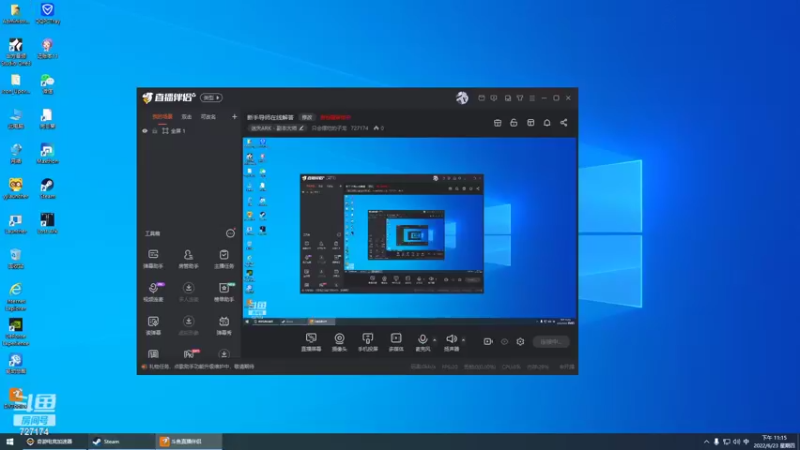Image resolution: width=800 pixels, height=450 pixels.
Task: Open the TV-shaped danmaku show tool
Action: [223, 326]
